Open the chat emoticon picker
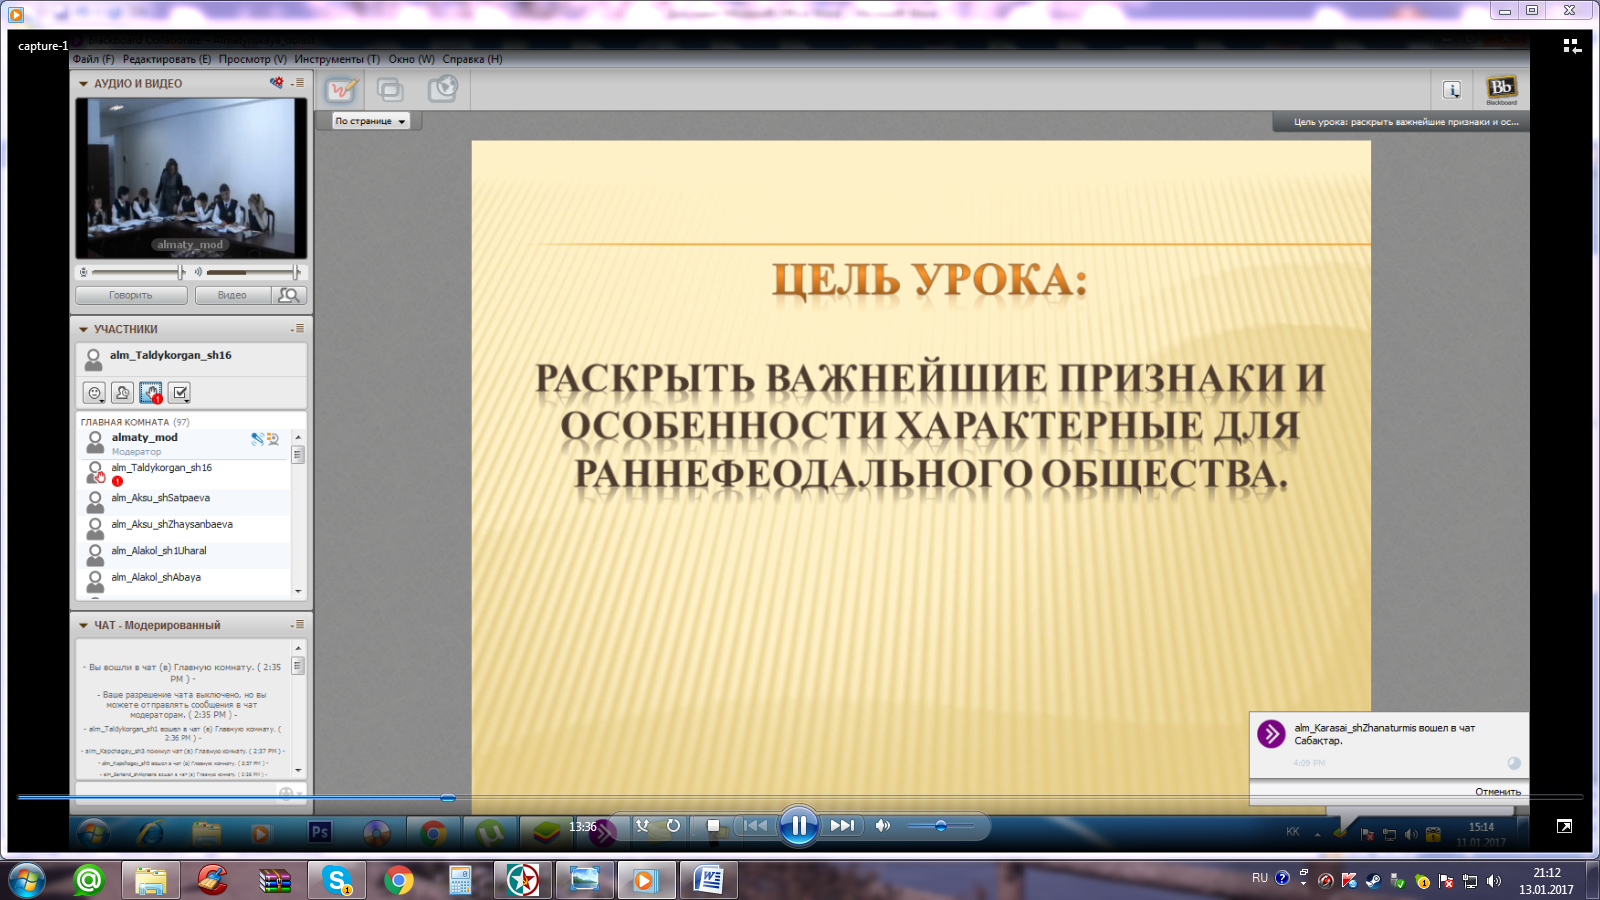The height and width of the screenshot is (900, 1600). pos(287,793)
